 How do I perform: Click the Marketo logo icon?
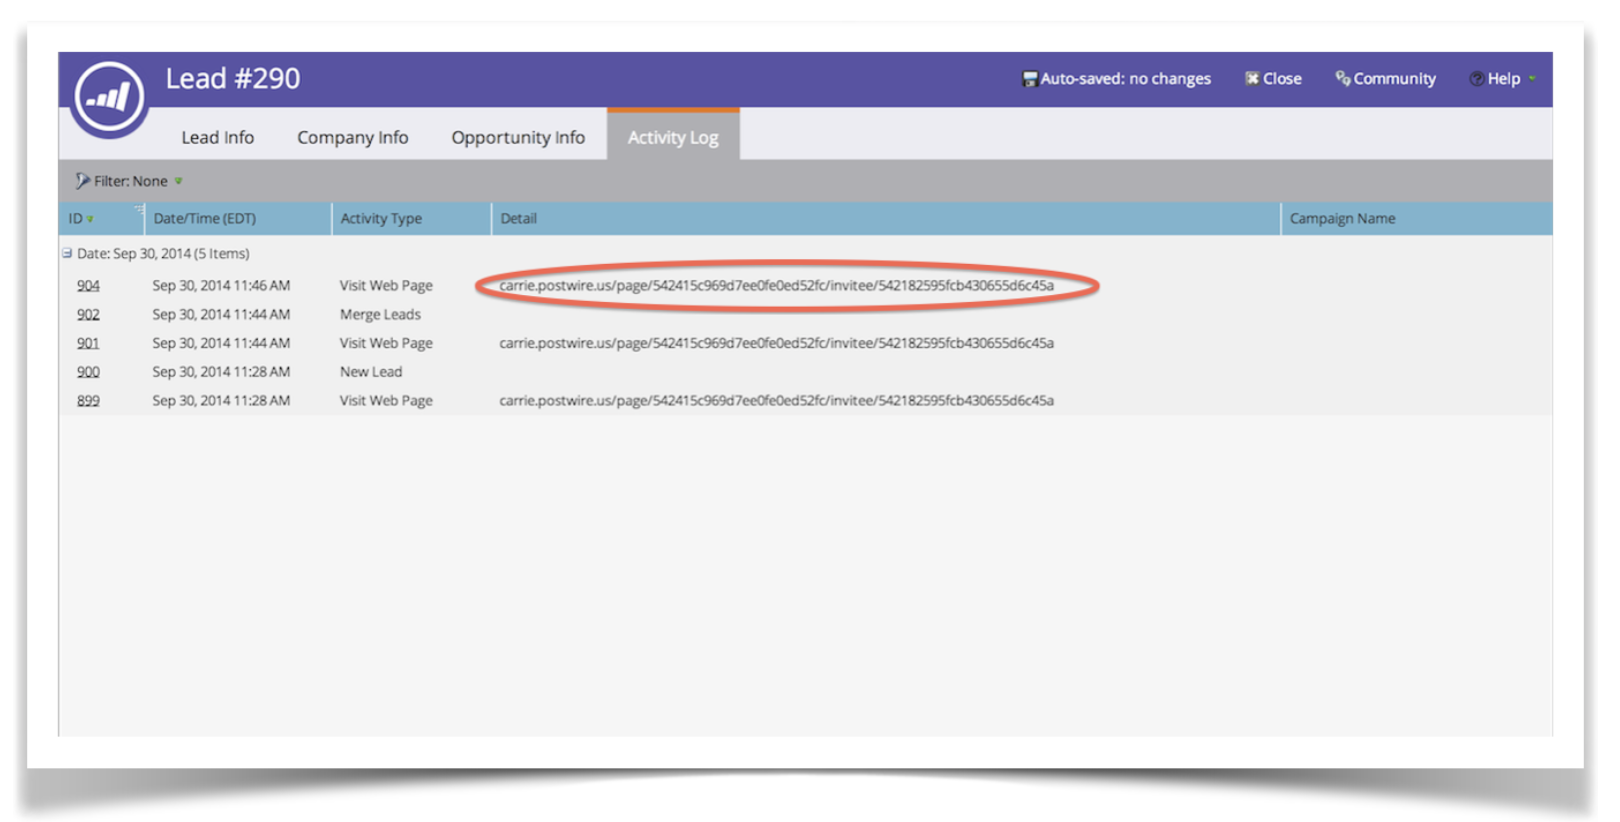pos(109,97)
